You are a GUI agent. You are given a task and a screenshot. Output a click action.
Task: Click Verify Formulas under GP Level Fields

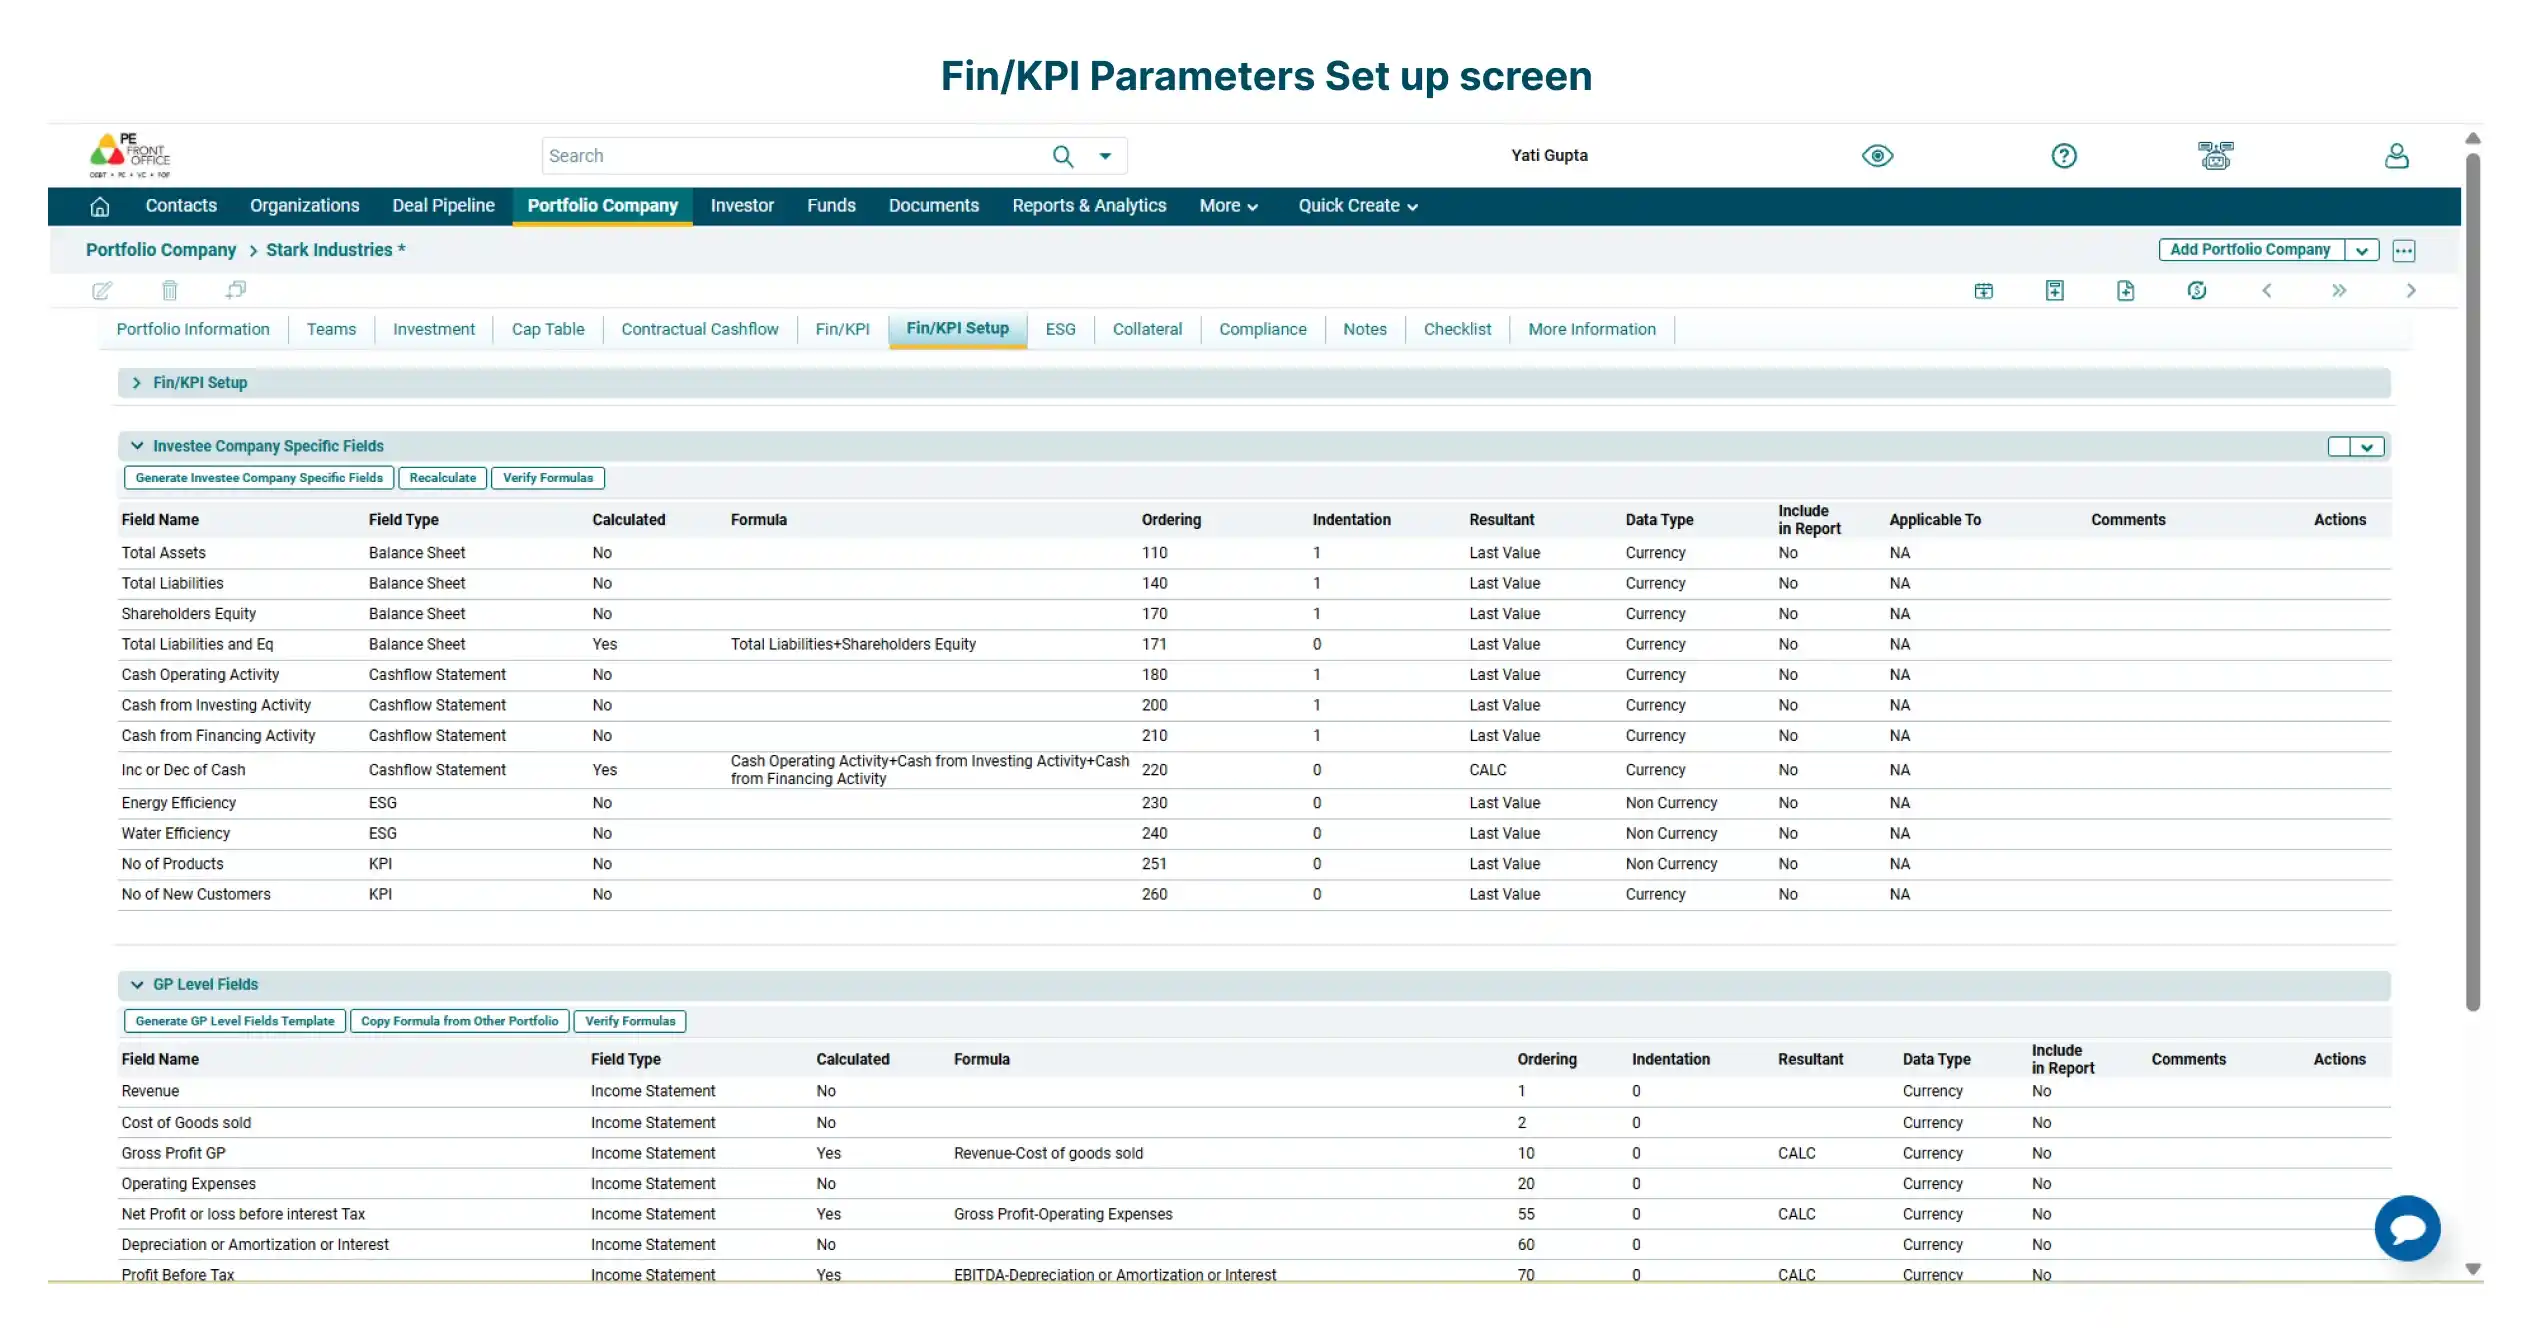630,1021
